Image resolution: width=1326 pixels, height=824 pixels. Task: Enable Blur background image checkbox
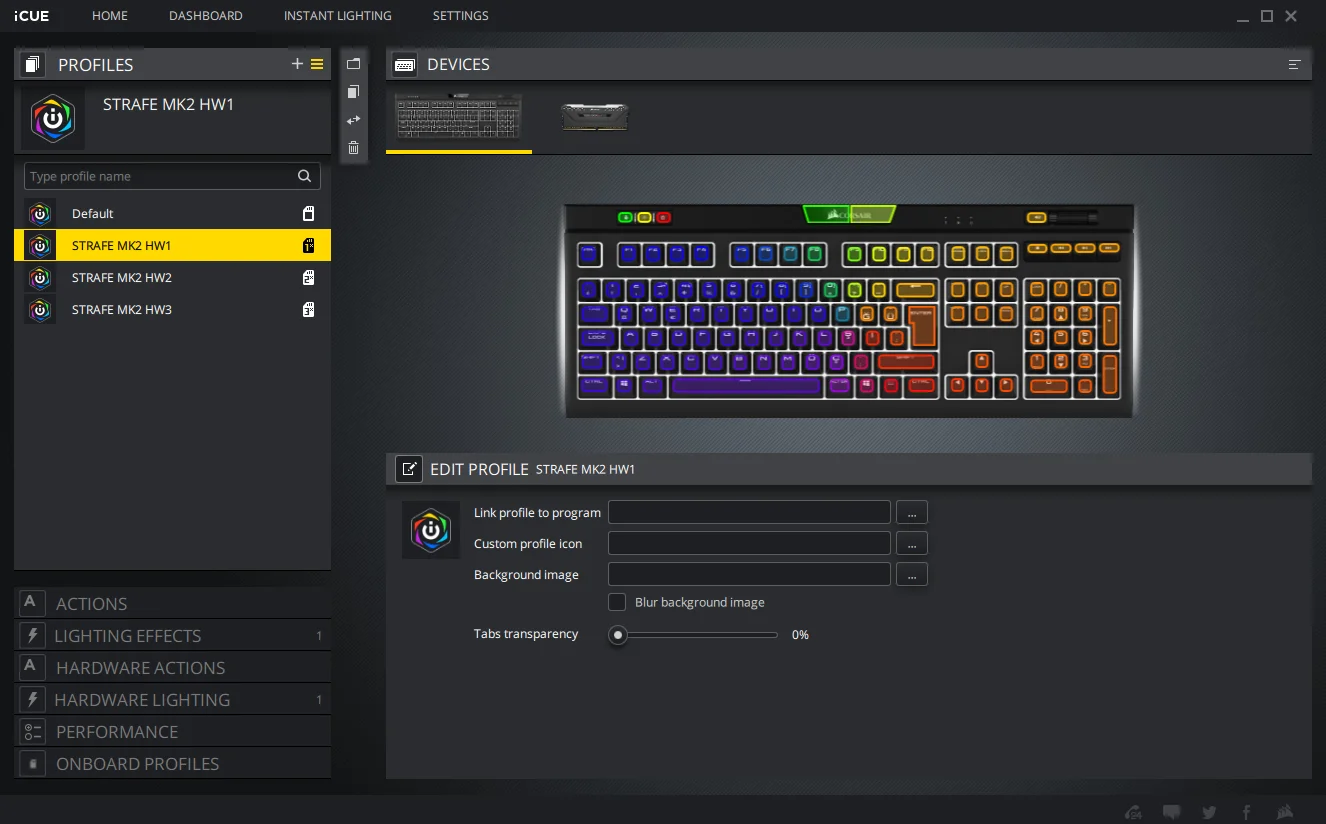point(617,602)
